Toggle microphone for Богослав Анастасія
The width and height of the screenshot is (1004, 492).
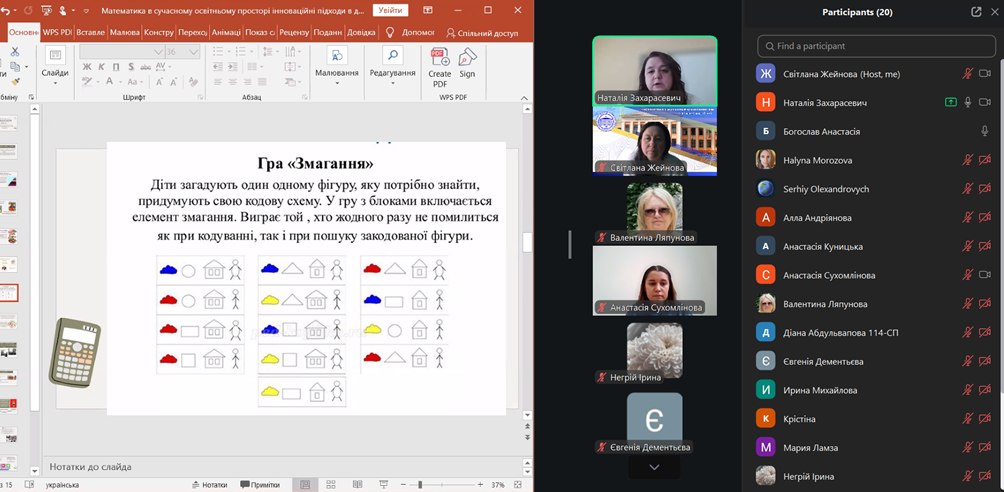[985, 131]
